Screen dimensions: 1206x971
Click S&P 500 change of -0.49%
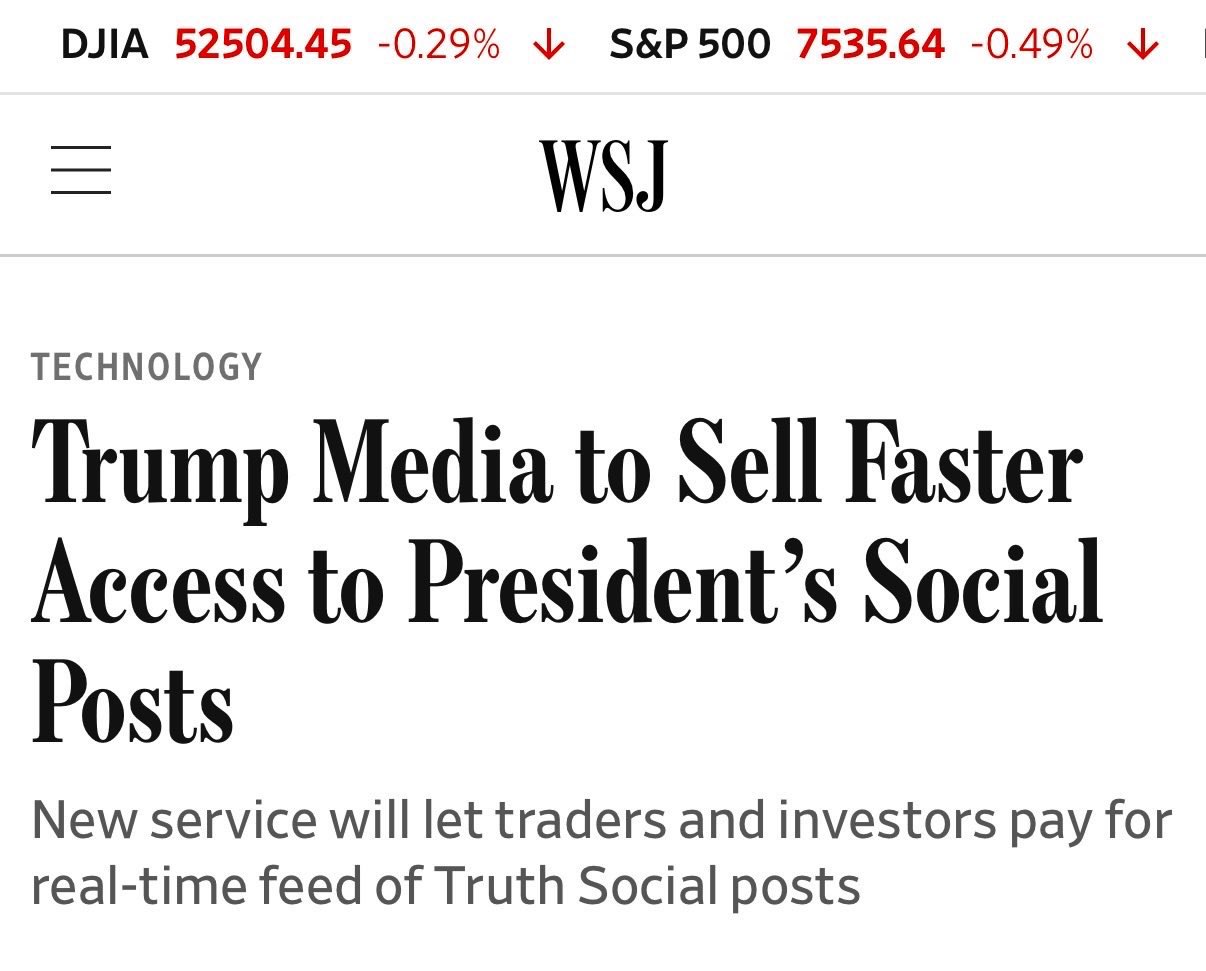click(x=1031, y=45)
